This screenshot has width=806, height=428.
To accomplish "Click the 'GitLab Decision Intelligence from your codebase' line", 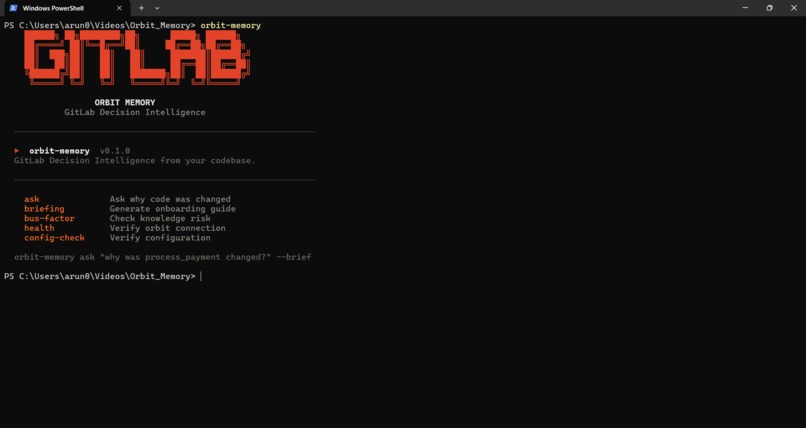I will click(135, 161).
